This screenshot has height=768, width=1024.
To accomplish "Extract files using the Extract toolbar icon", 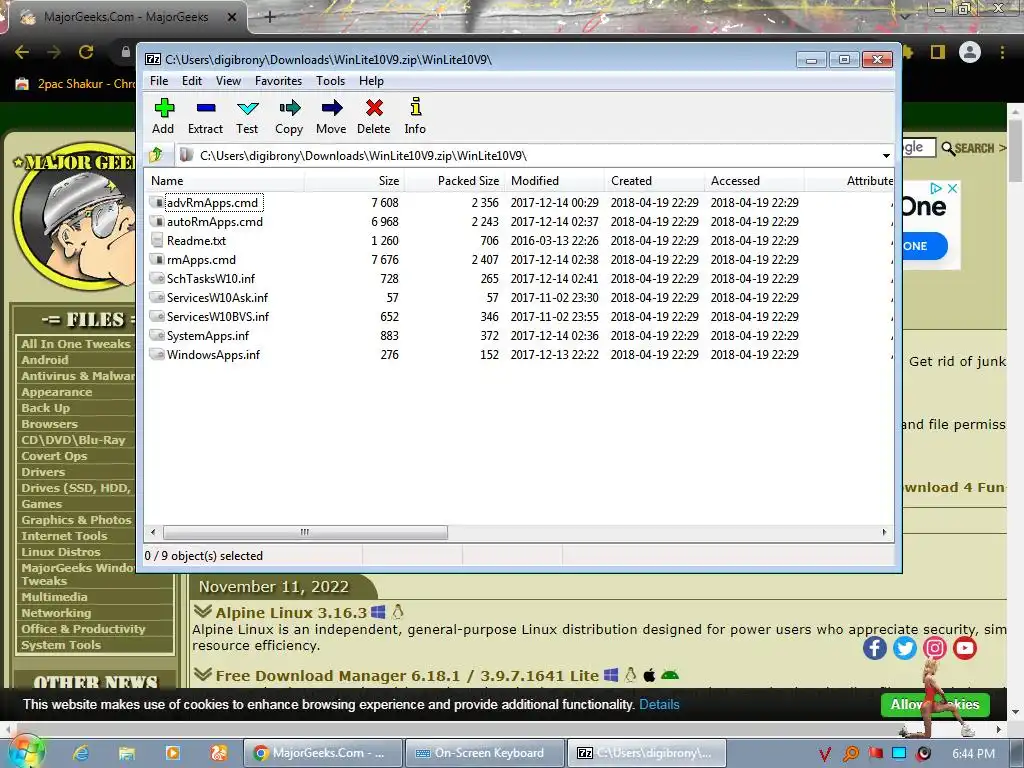I will tap(206, 116).
